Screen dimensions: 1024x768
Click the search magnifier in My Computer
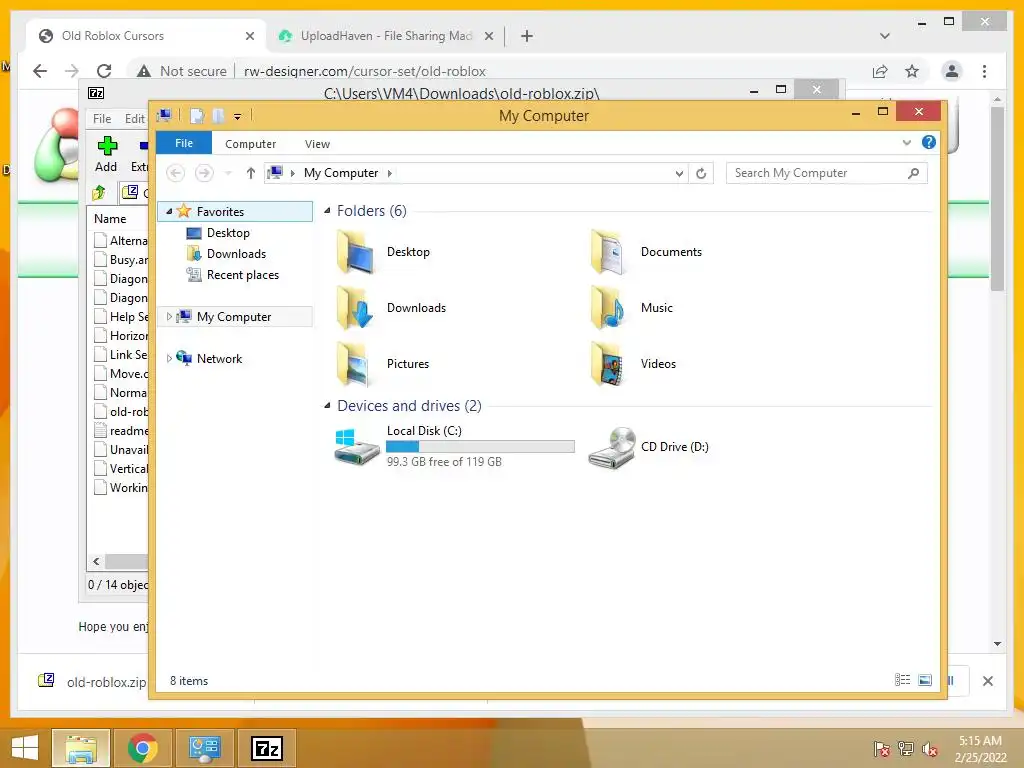pyautogui.click(x=914, y=173)
